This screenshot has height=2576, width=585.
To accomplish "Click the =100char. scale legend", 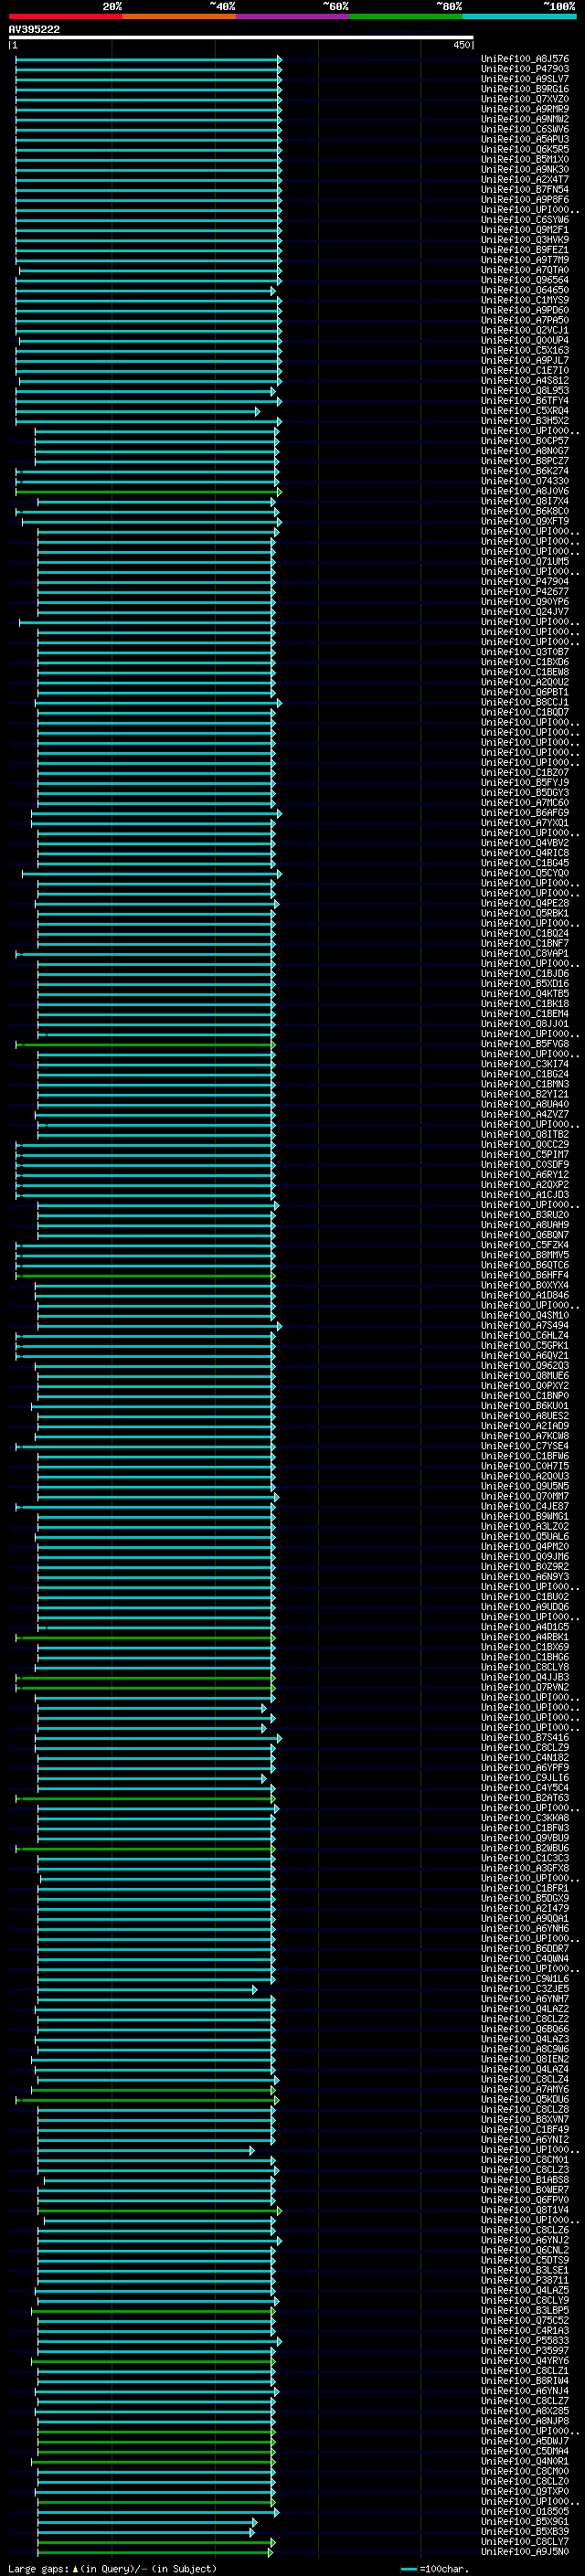I will pyautogui.click(x=434, y=2569).
